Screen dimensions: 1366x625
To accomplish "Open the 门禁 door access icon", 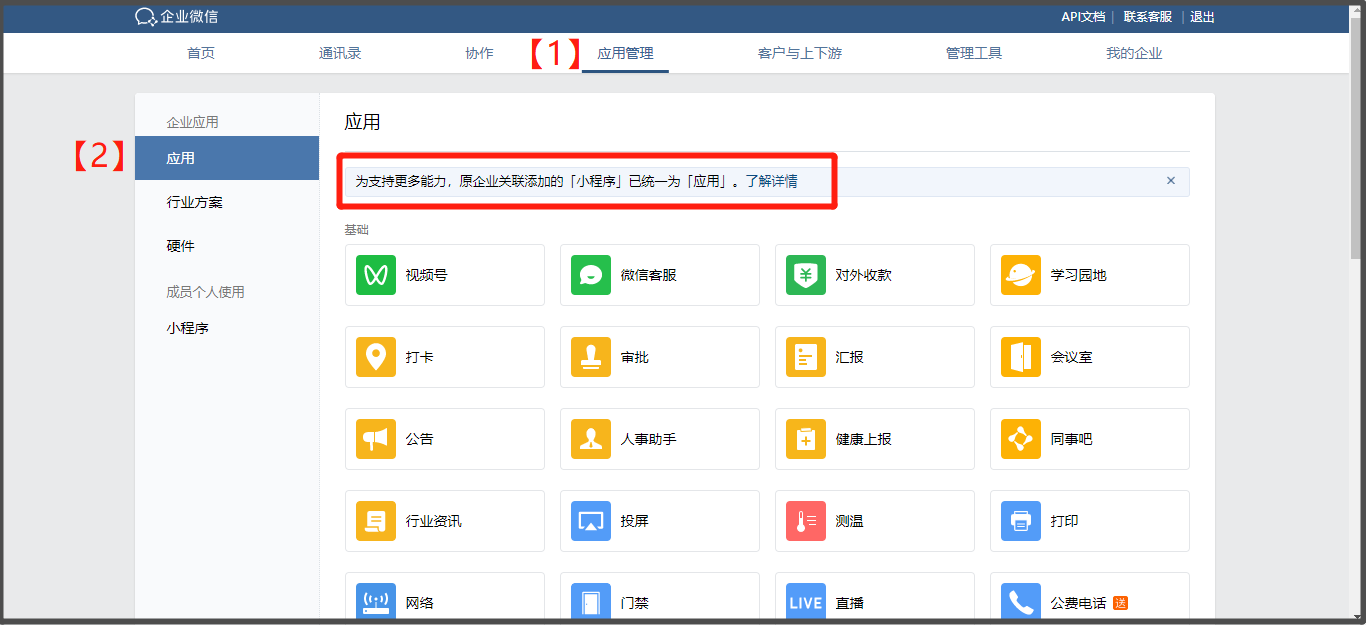I will pyautogui.click(x=591, y=602).
